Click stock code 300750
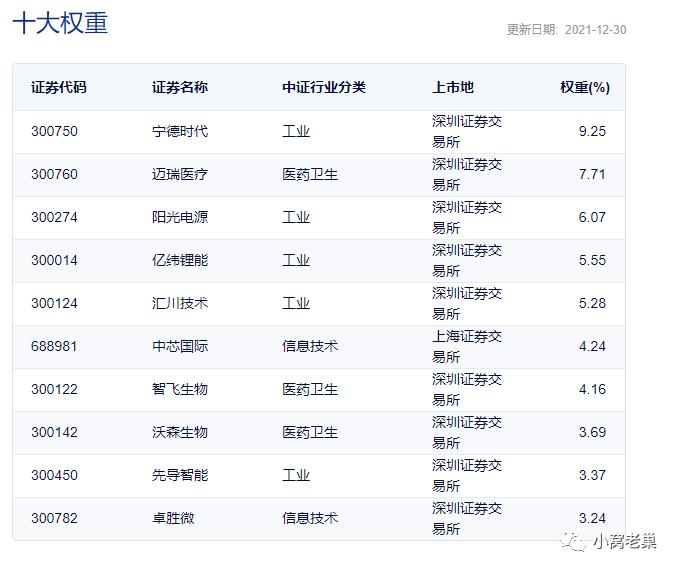Image resolution: width=678 pixels, height=571 pixels. click(x=54, y=131)
